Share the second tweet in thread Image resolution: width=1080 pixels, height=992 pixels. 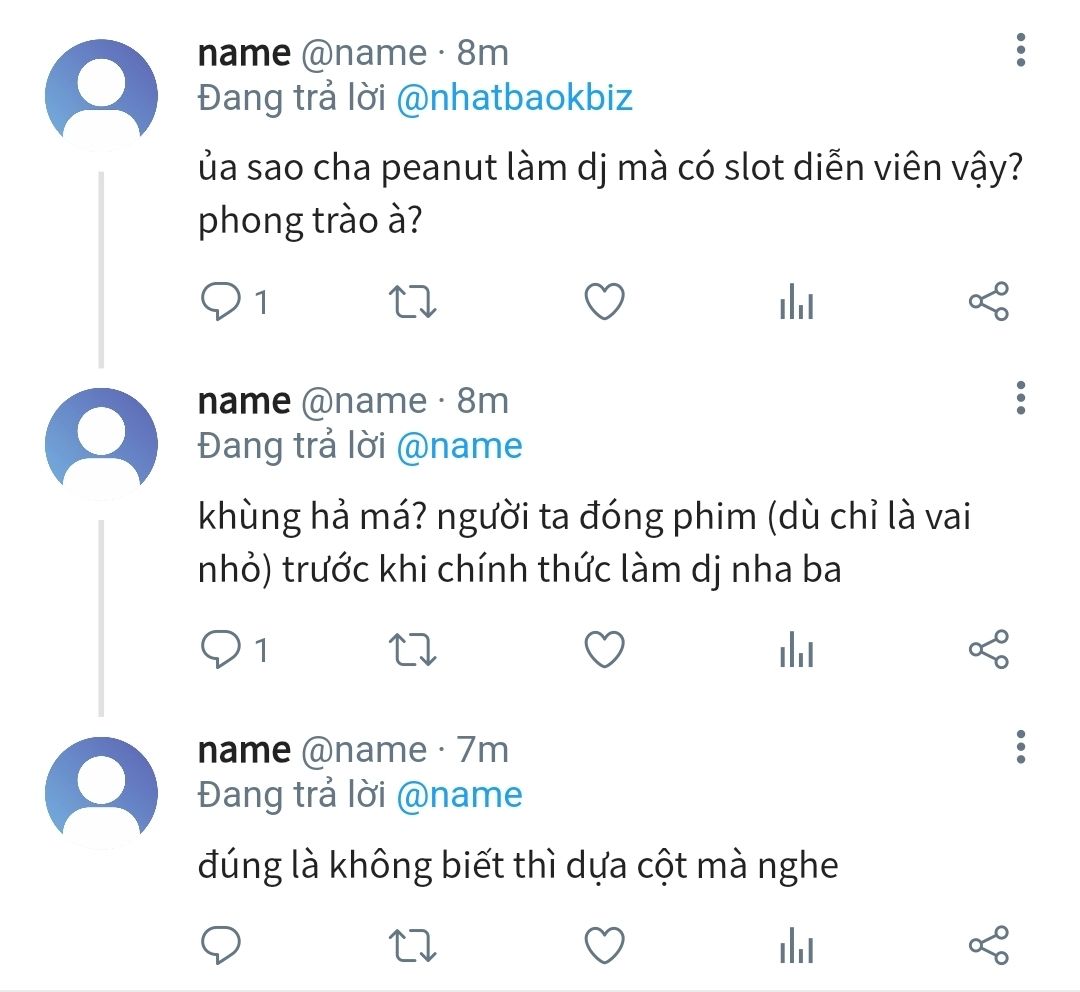click(989, 651)
